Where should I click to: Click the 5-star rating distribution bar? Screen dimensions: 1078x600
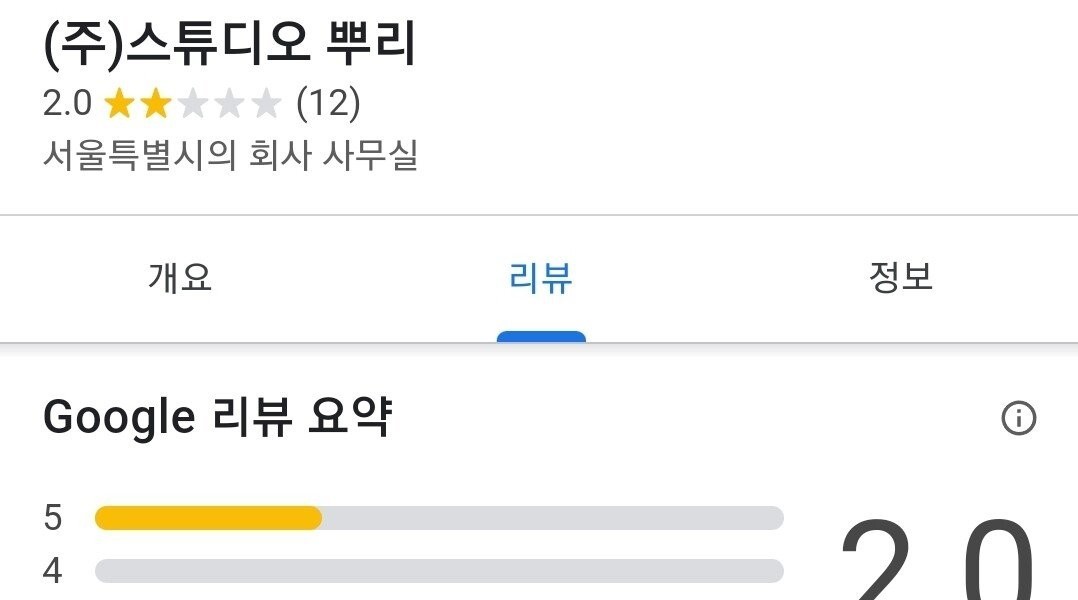pos(439,518)
